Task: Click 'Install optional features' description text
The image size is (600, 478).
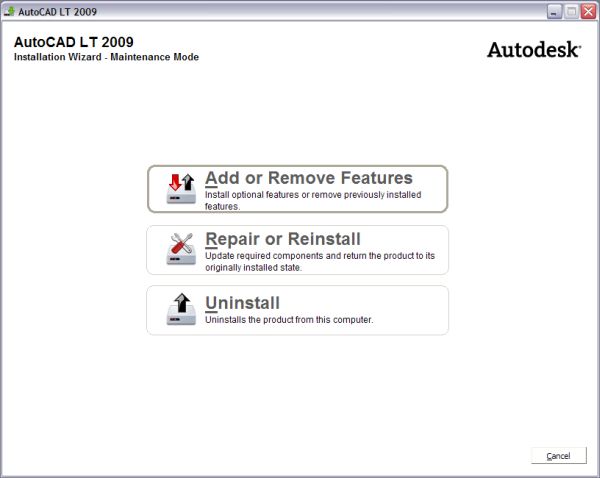Action: (x=313, y=201)
